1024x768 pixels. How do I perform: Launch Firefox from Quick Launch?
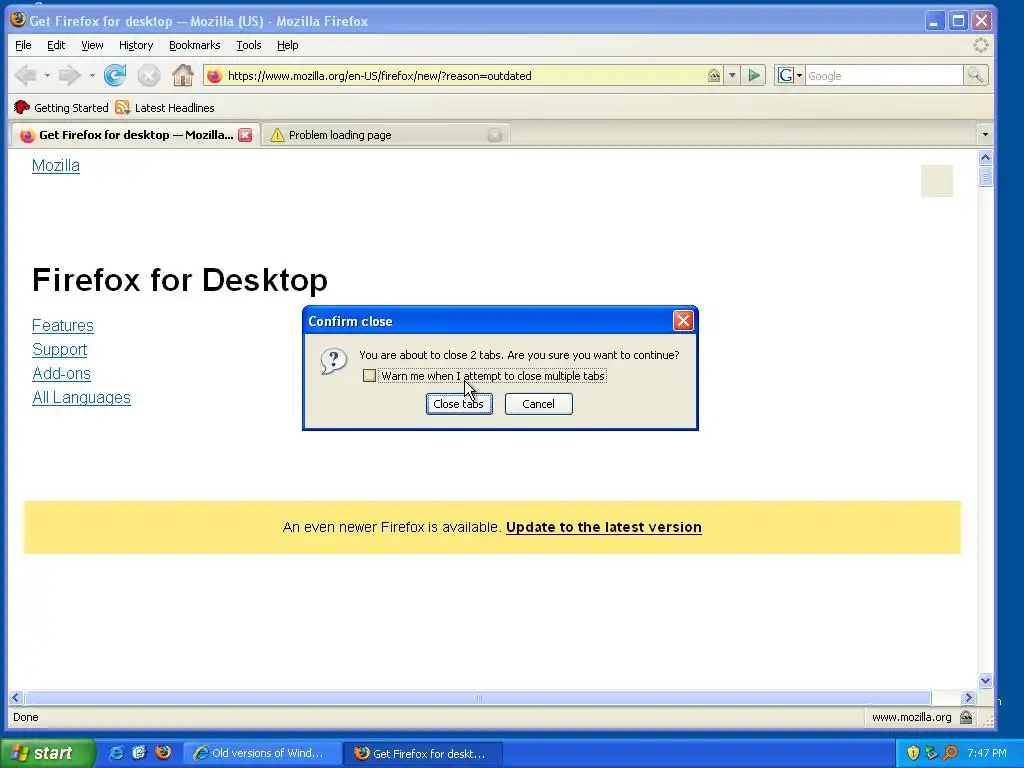(163, 753)
